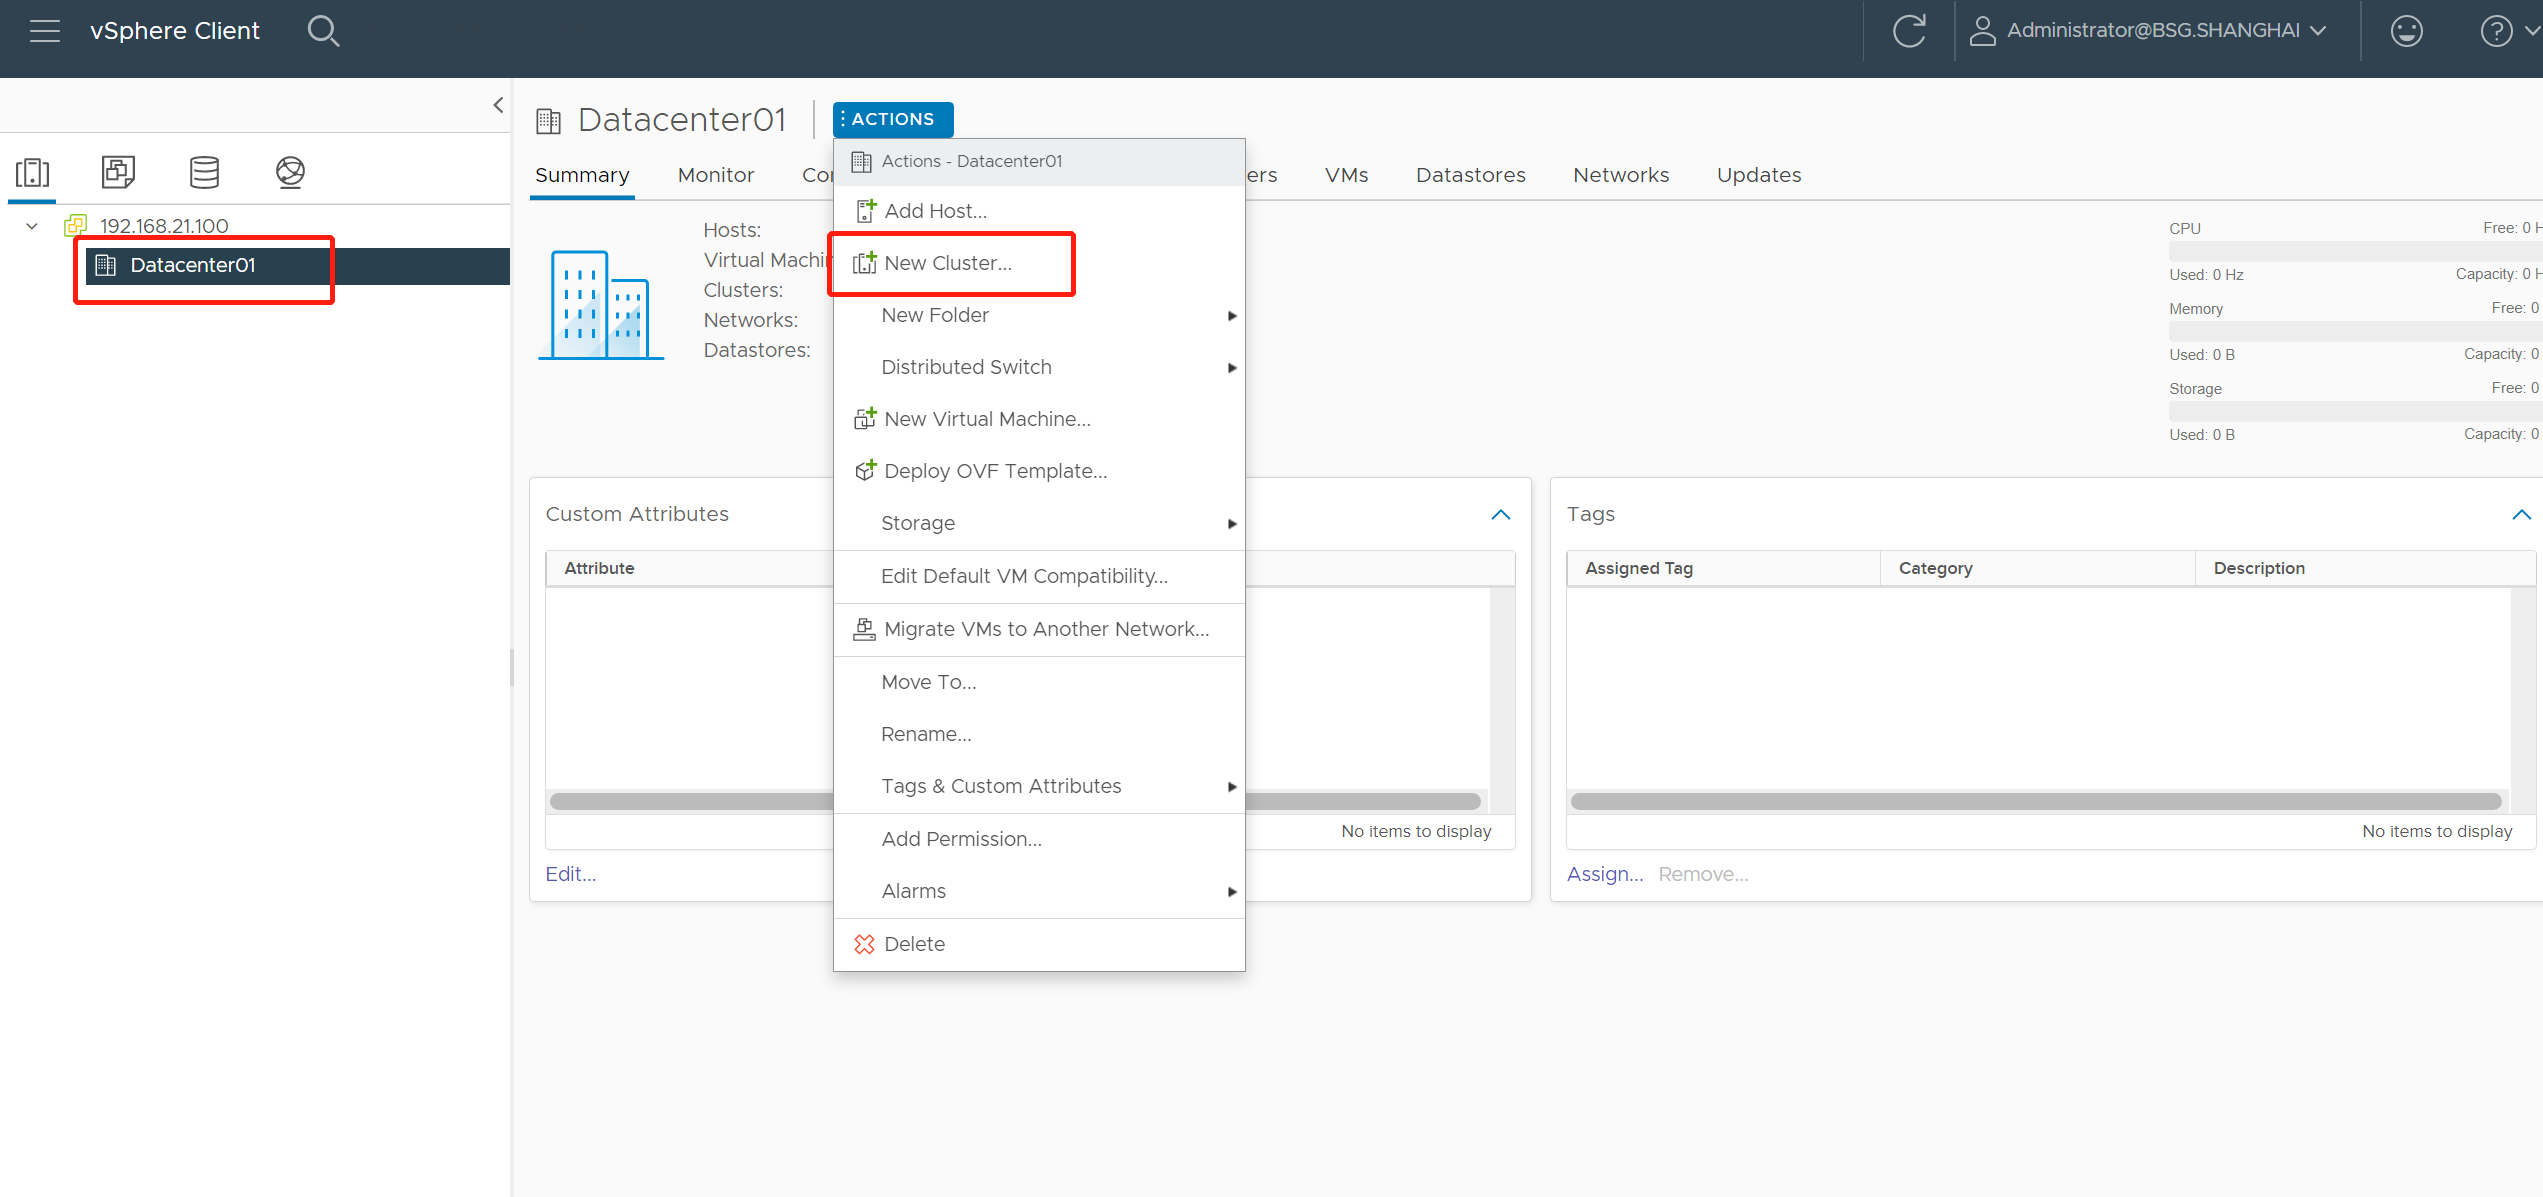Click the Custom Attributes horizontal scrollbar
2543x1197 pixels.
click(1015, 801)
